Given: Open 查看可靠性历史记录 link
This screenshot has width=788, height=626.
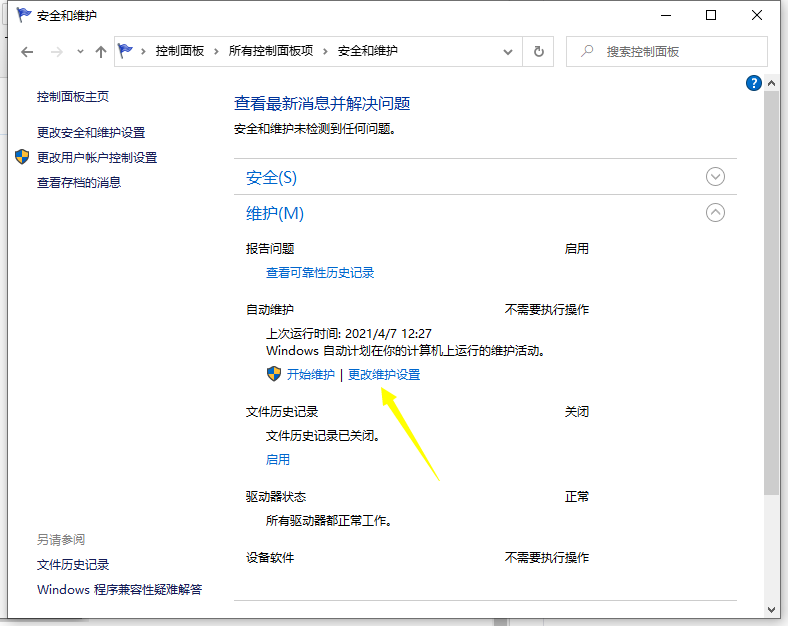Looking at the screenshot, I should (x=320, y=273).
